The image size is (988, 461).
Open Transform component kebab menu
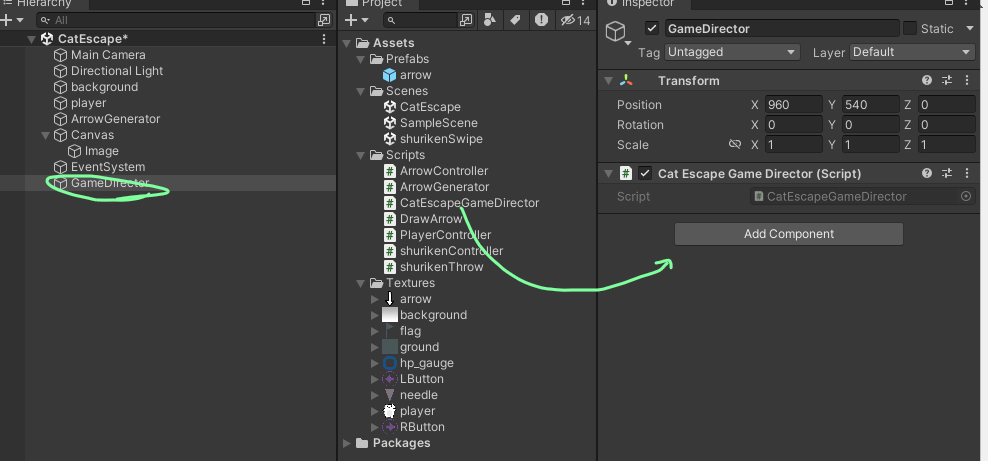[x=967, y=81]
